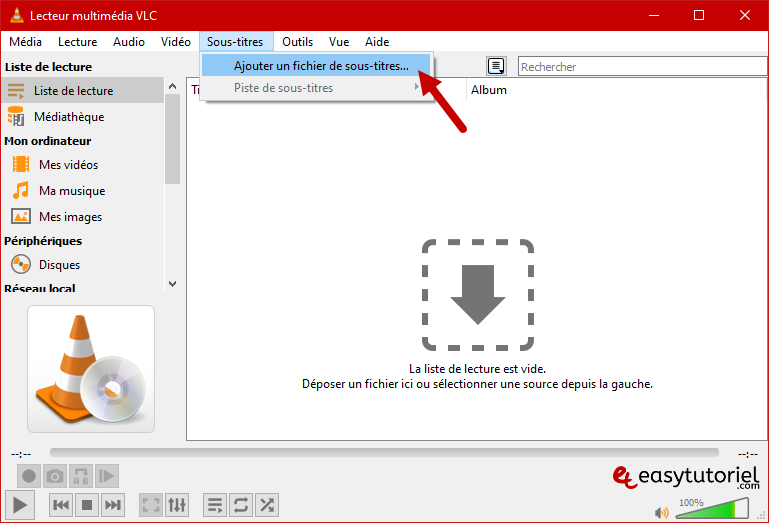Viewport: 769px width, 523px height.
Task: Open Médiathèque in sidebar
Action: [82, 117]
